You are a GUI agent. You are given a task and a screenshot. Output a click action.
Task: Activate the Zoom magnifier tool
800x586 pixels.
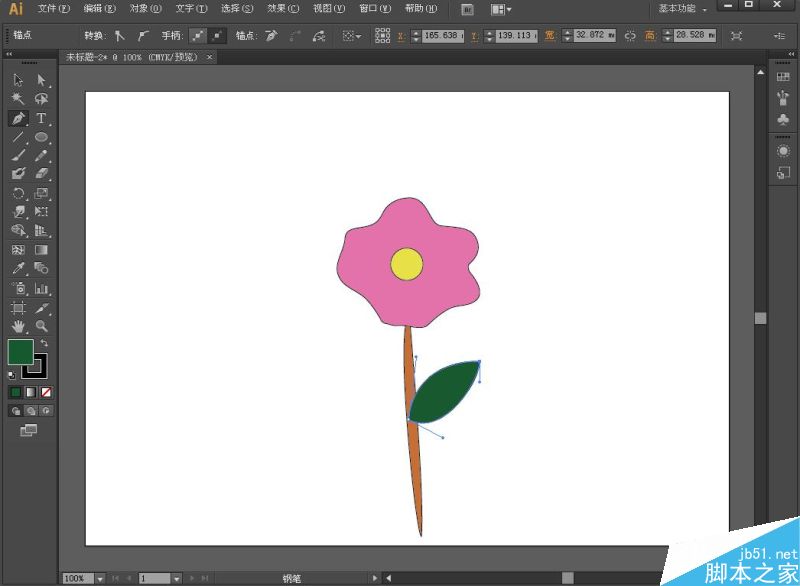(42, 326)
